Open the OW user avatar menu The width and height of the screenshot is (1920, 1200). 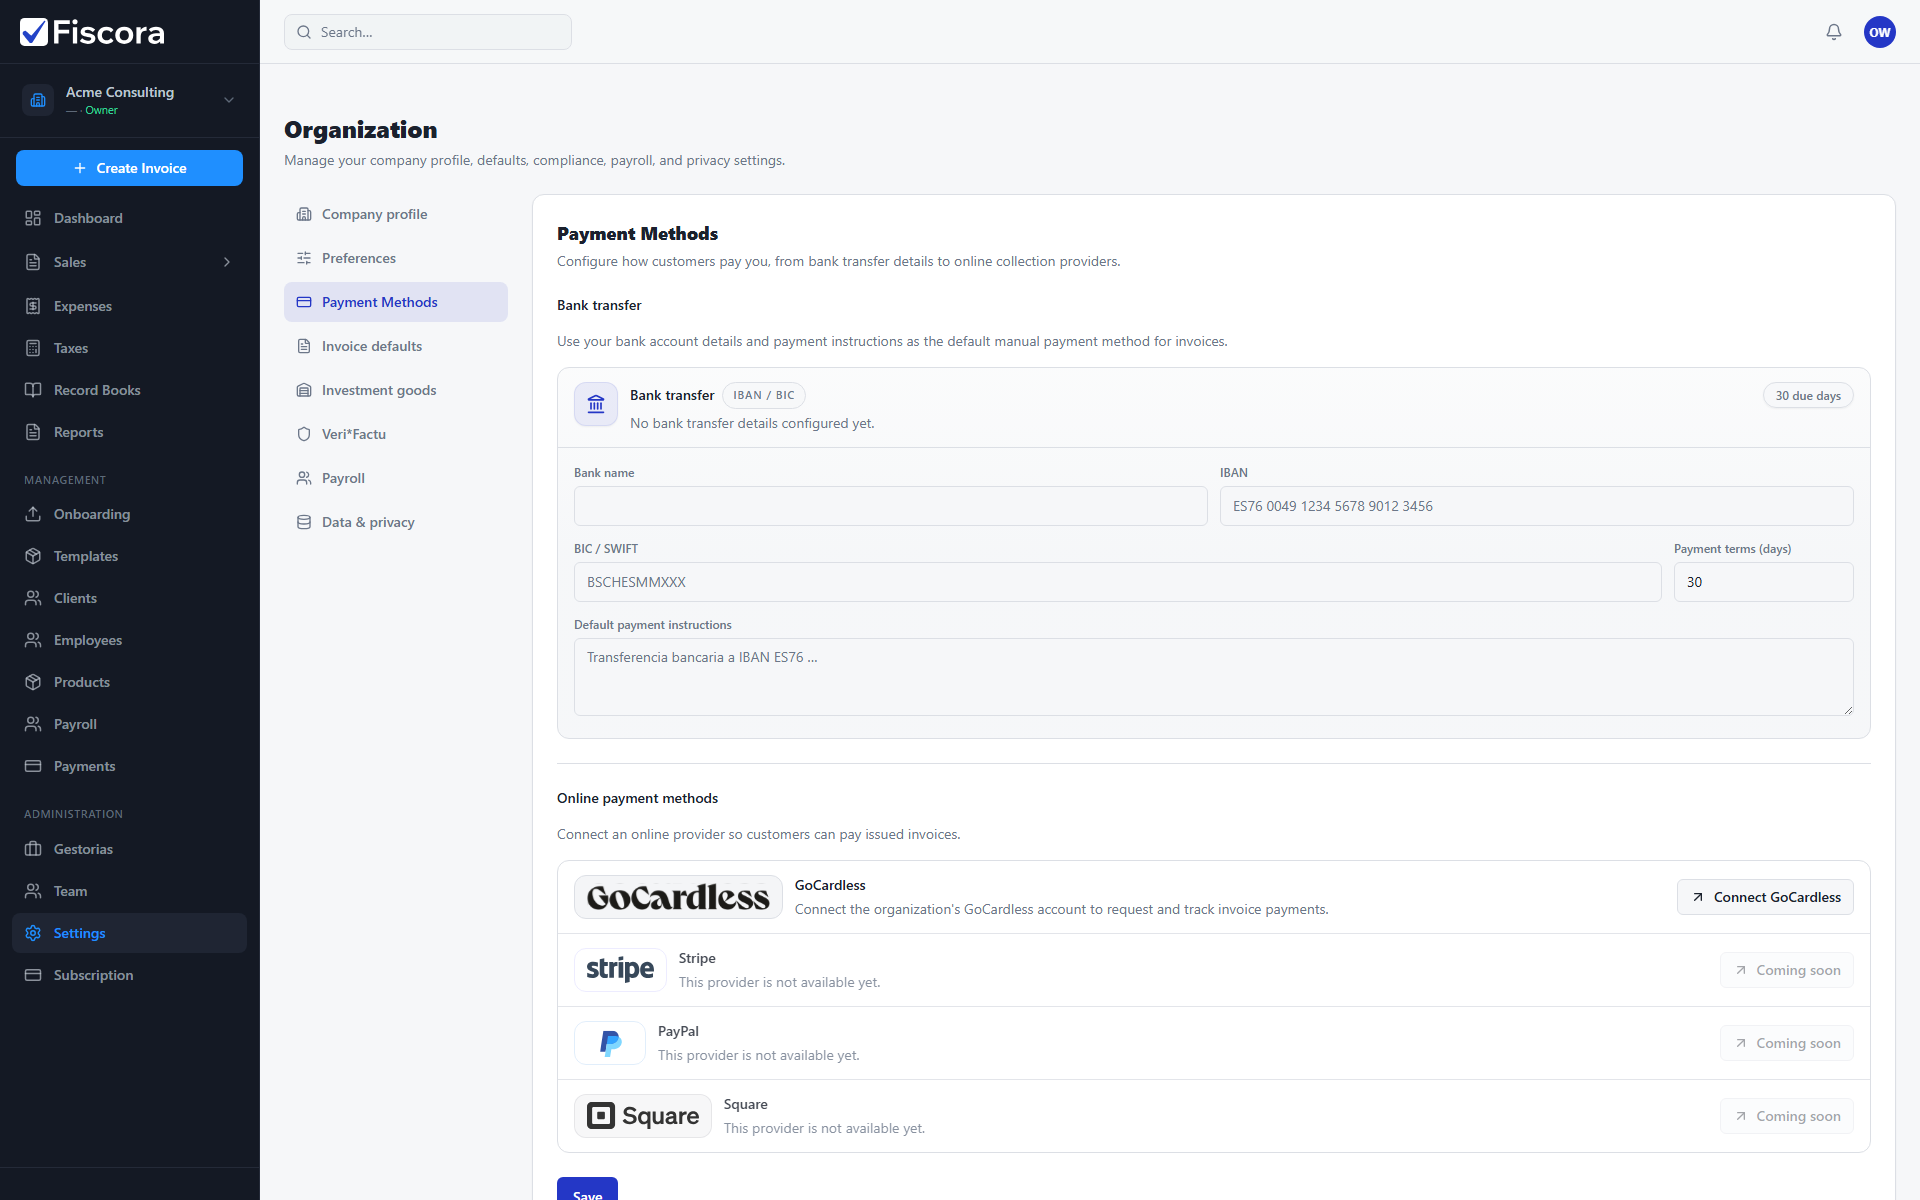1880,32
